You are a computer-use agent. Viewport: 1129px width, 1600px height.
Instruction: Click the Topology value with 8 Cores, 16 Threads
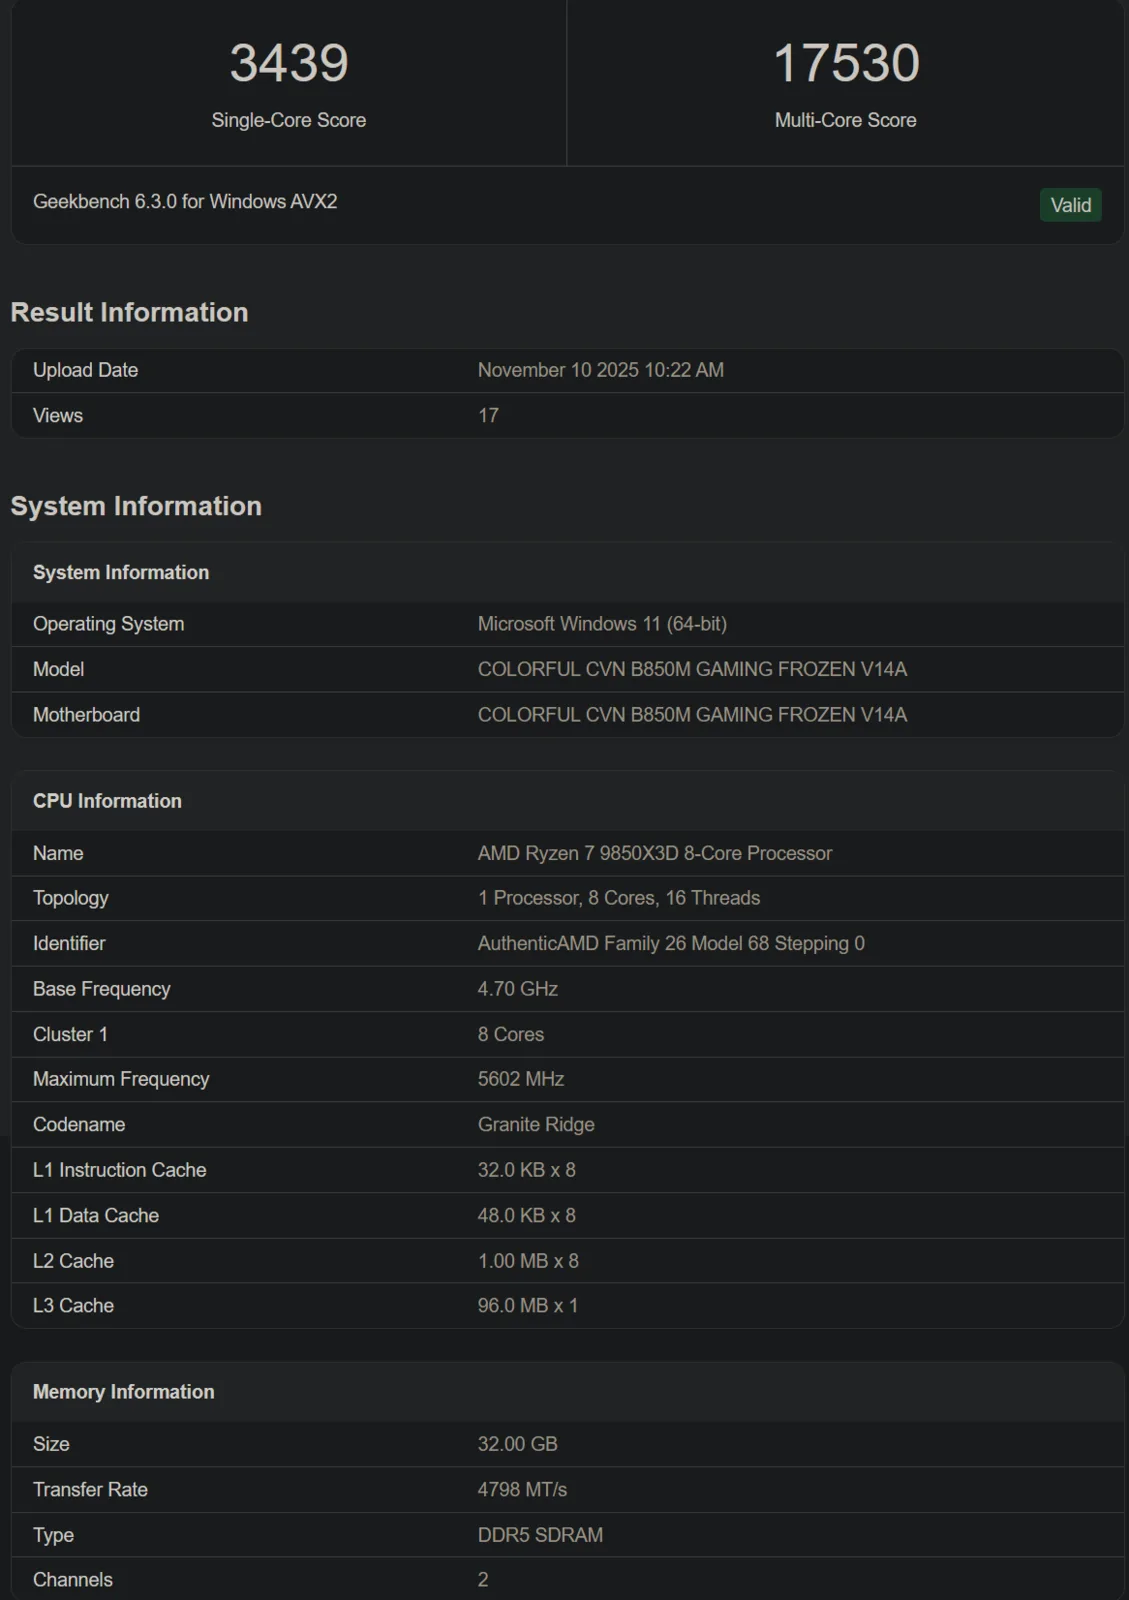point(618,898)
